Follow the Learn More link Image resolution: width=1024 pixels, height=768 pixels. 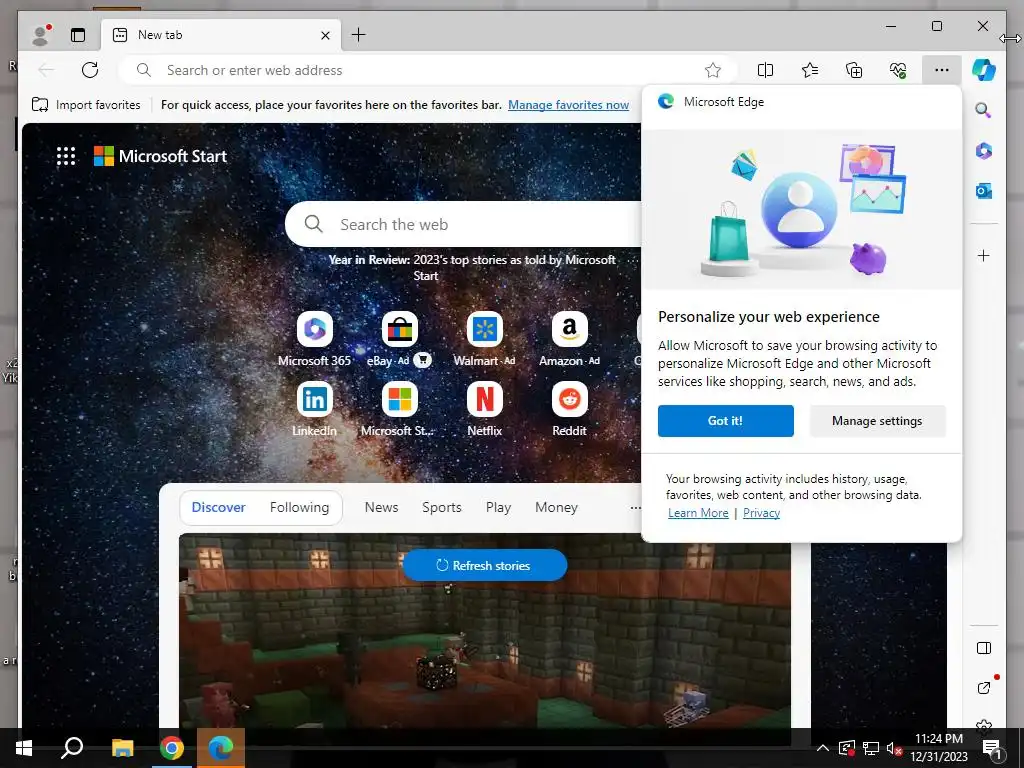coord(698,513)
